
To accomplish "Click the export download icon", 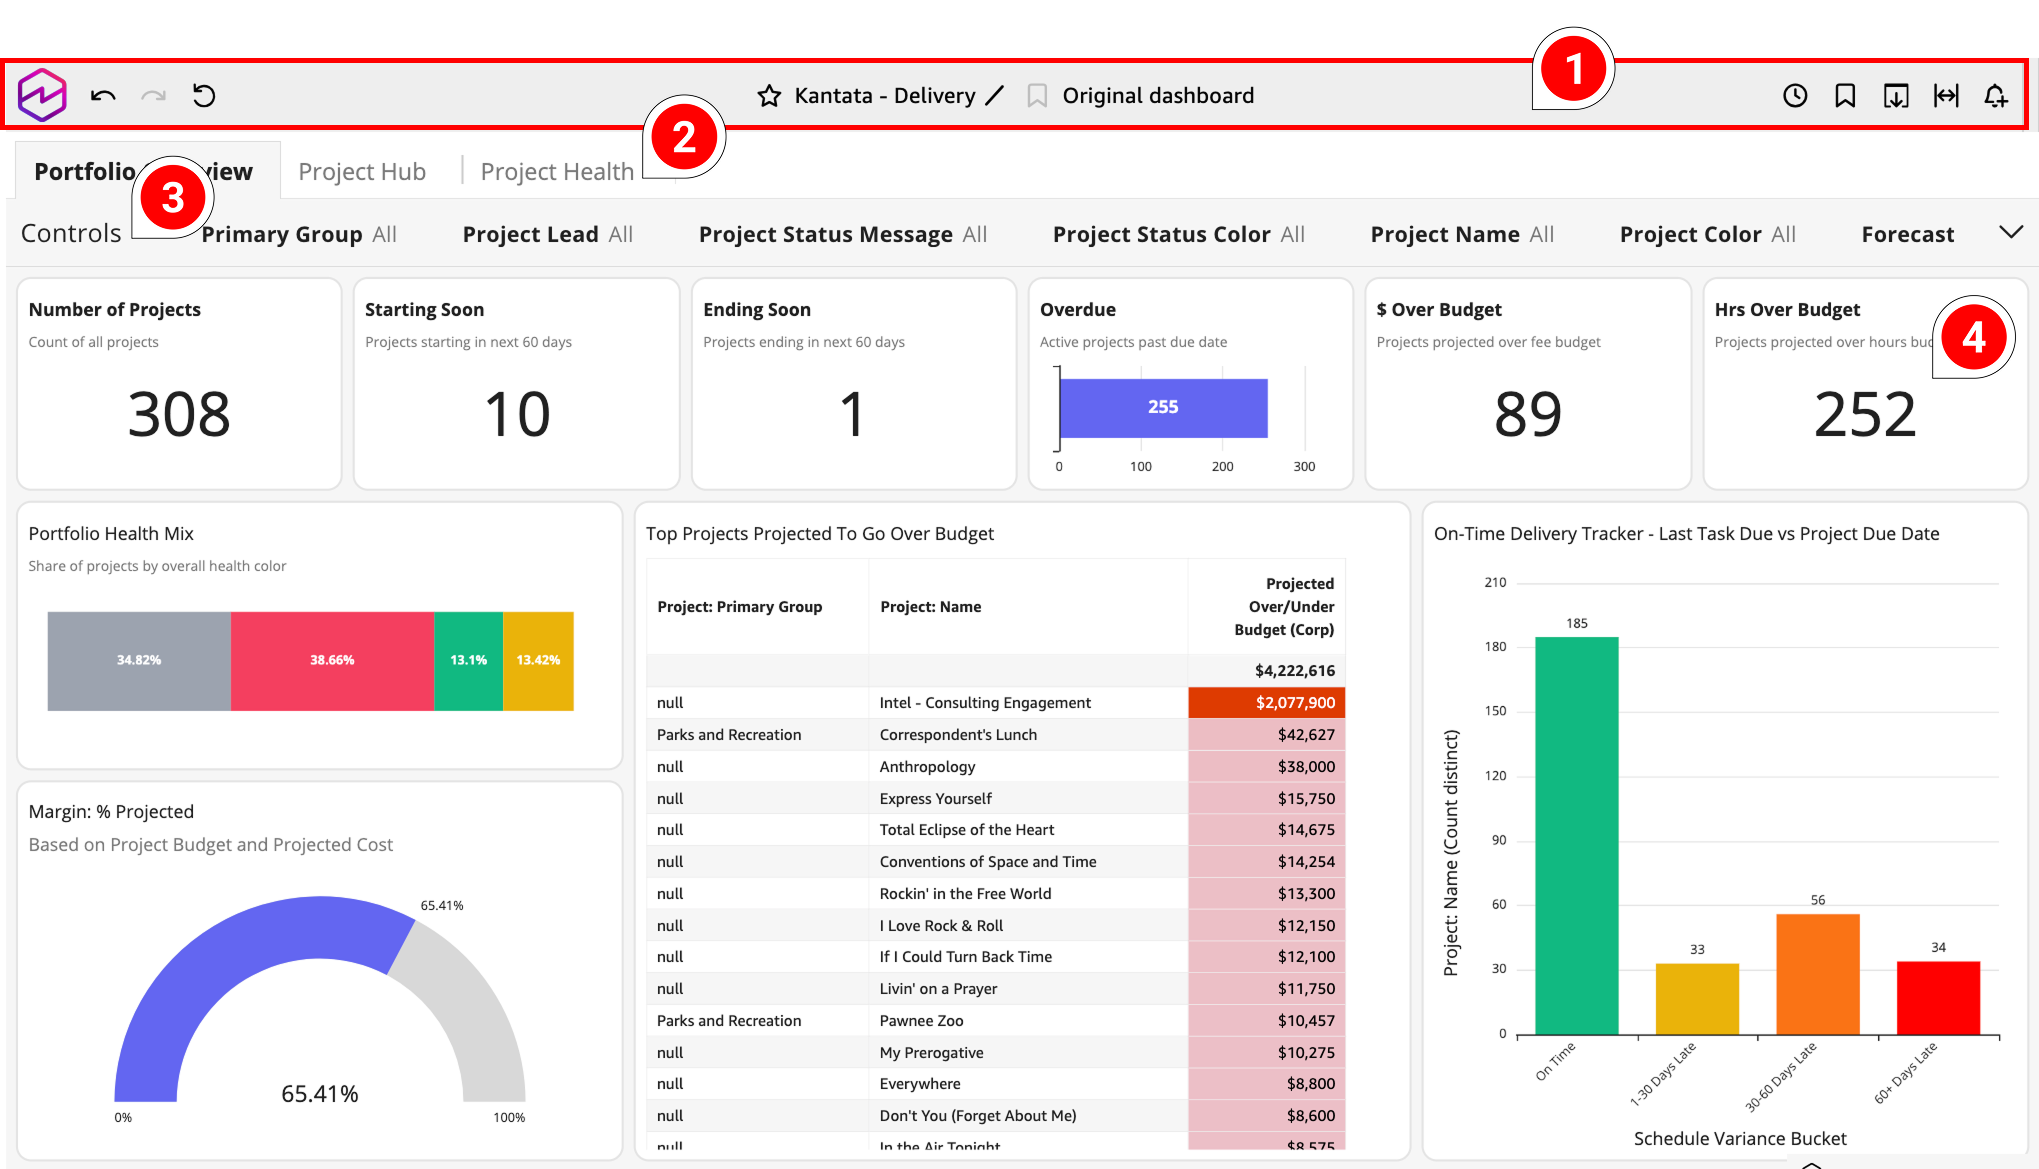I will (x=1896, y=95).
